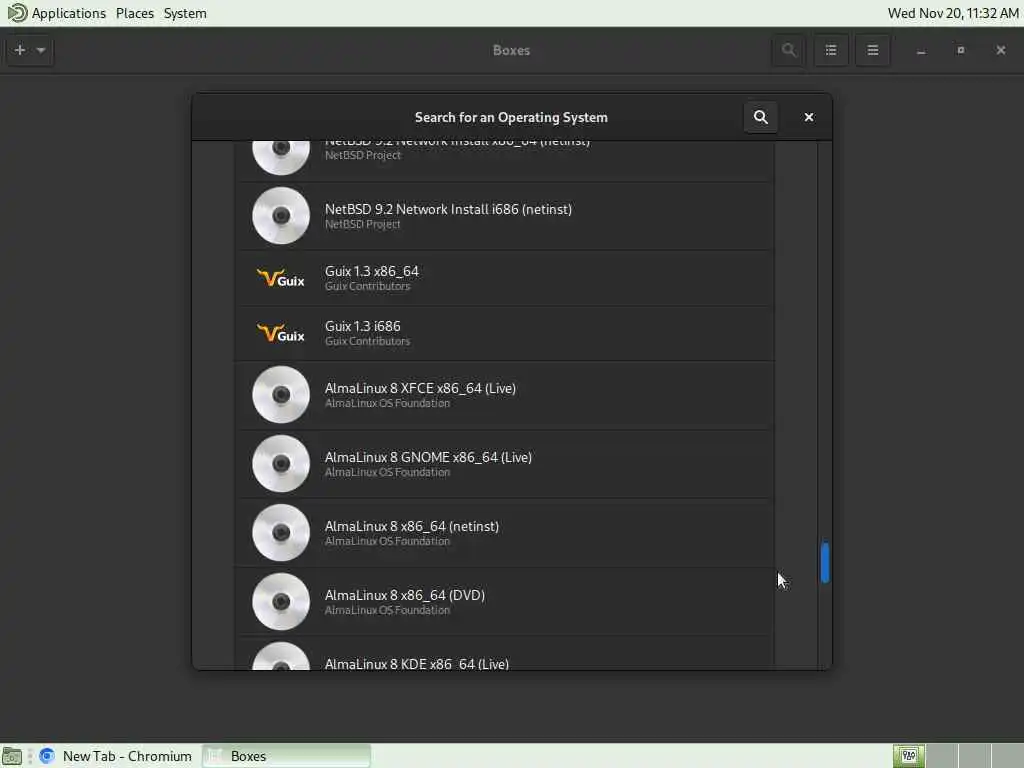Open the Places menu
The height and width of the screenshot is (768, 1024).
135,13
